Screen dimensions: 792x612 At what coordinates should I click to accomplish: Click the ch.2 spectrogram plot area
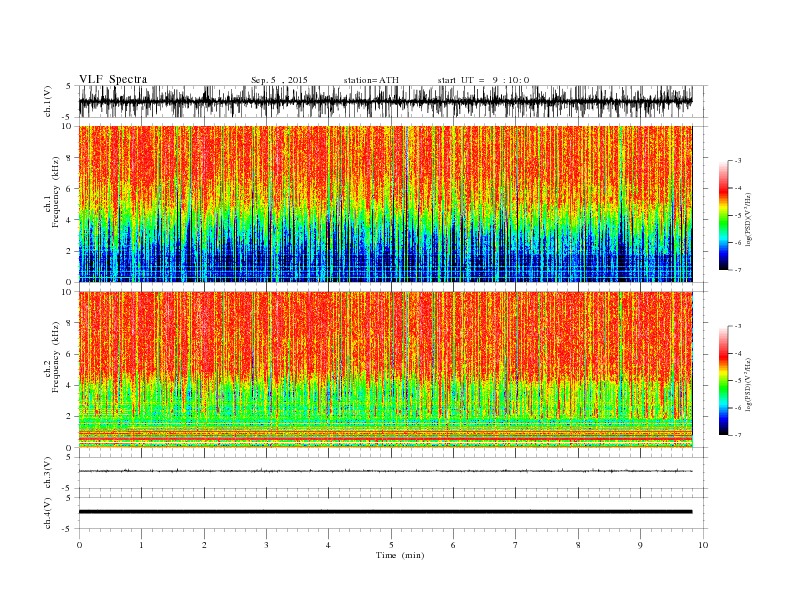tap(385, 370)
